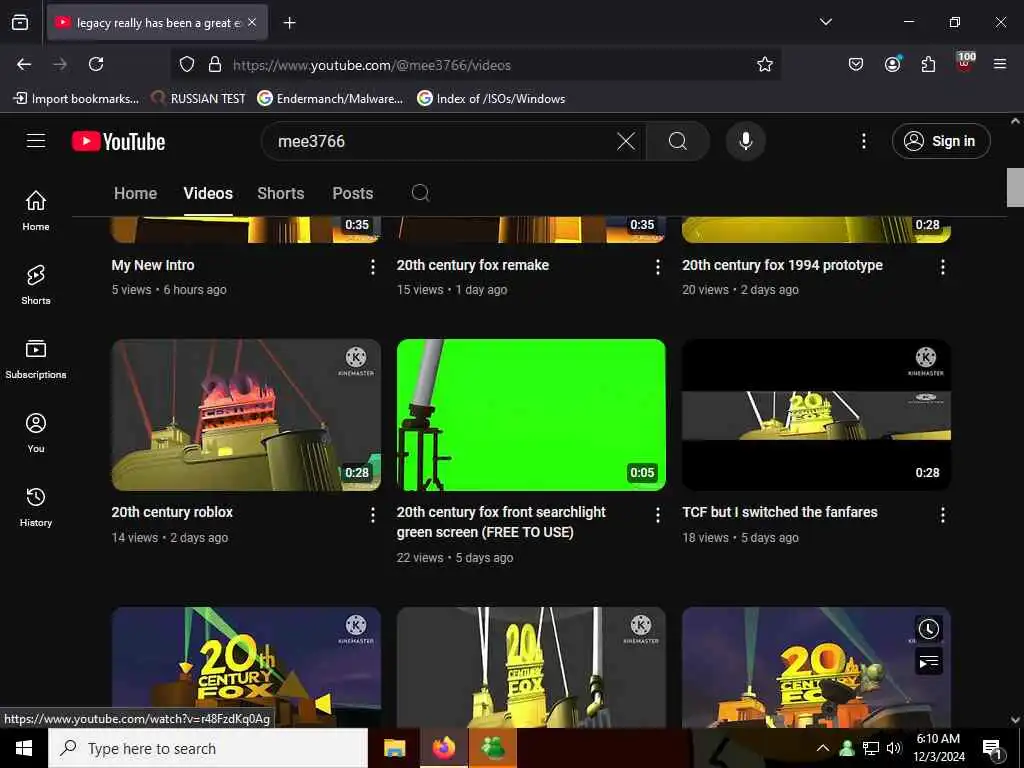Select the channel Videos tab
This screenshot has height=768, width=1024.
click(x=208, y=193)
